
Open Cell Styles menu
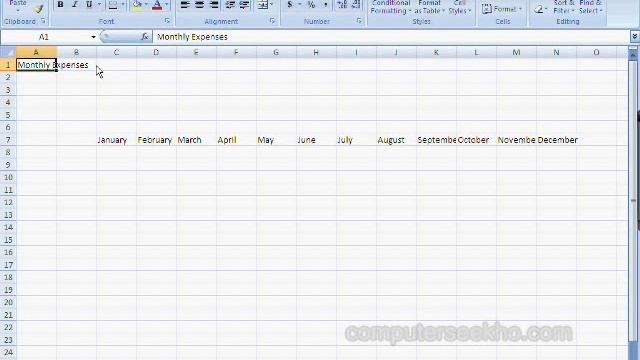pos(460,7)
